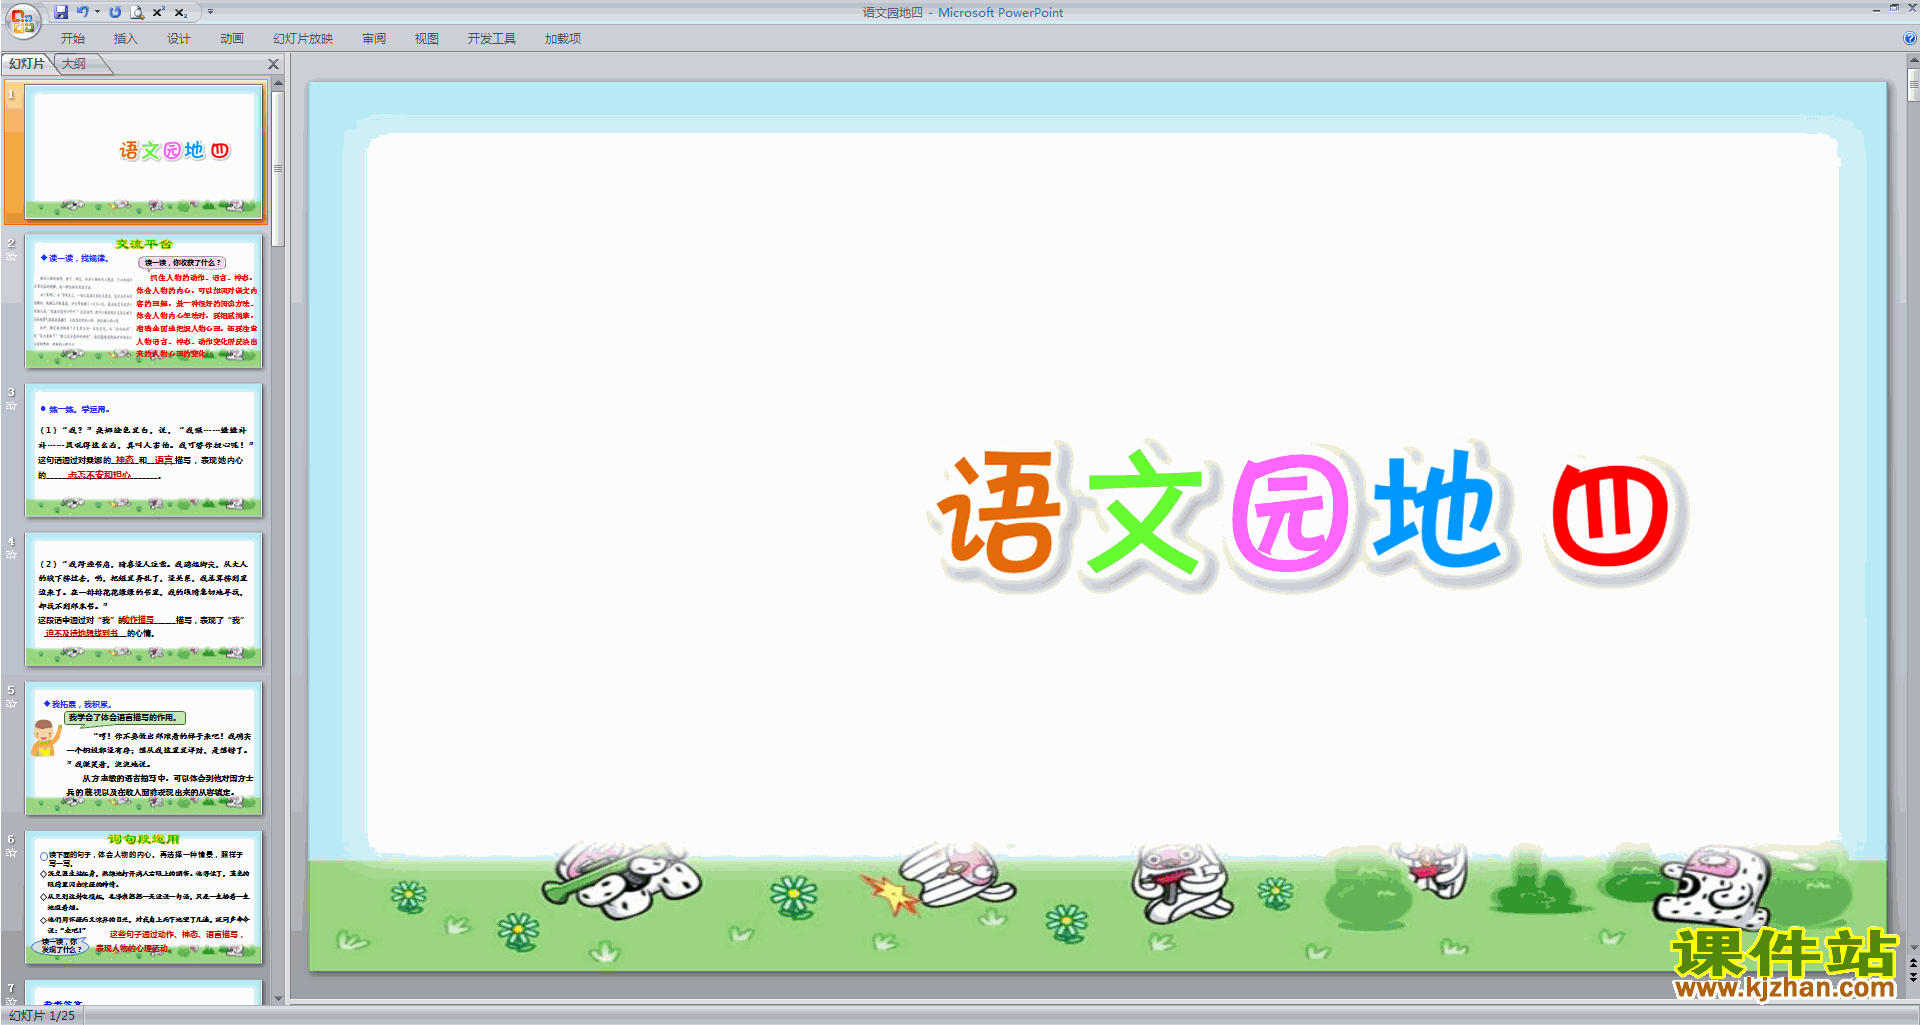Switch to the 幻灯片 pane tab

(x=27, y=64)
